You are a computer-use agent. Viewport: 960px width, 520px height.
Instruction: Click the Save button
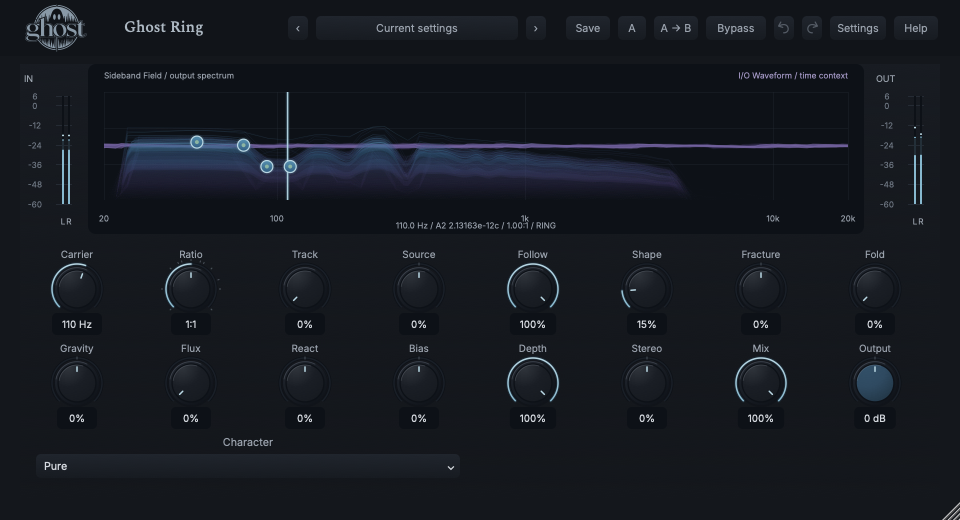(587, 28)
